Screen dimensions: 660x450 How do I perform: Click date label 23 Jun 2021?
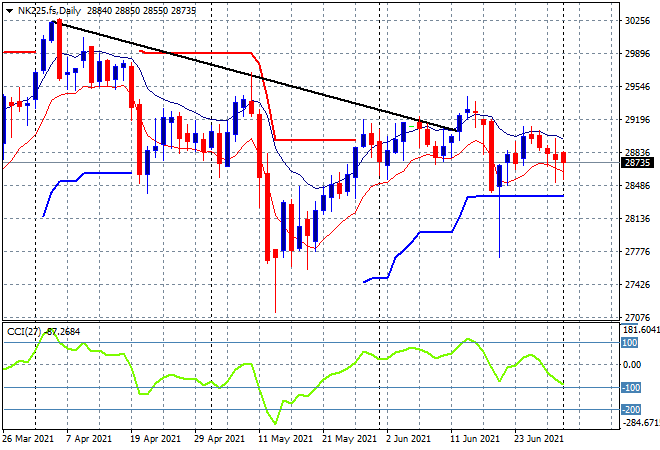(538, 439)
